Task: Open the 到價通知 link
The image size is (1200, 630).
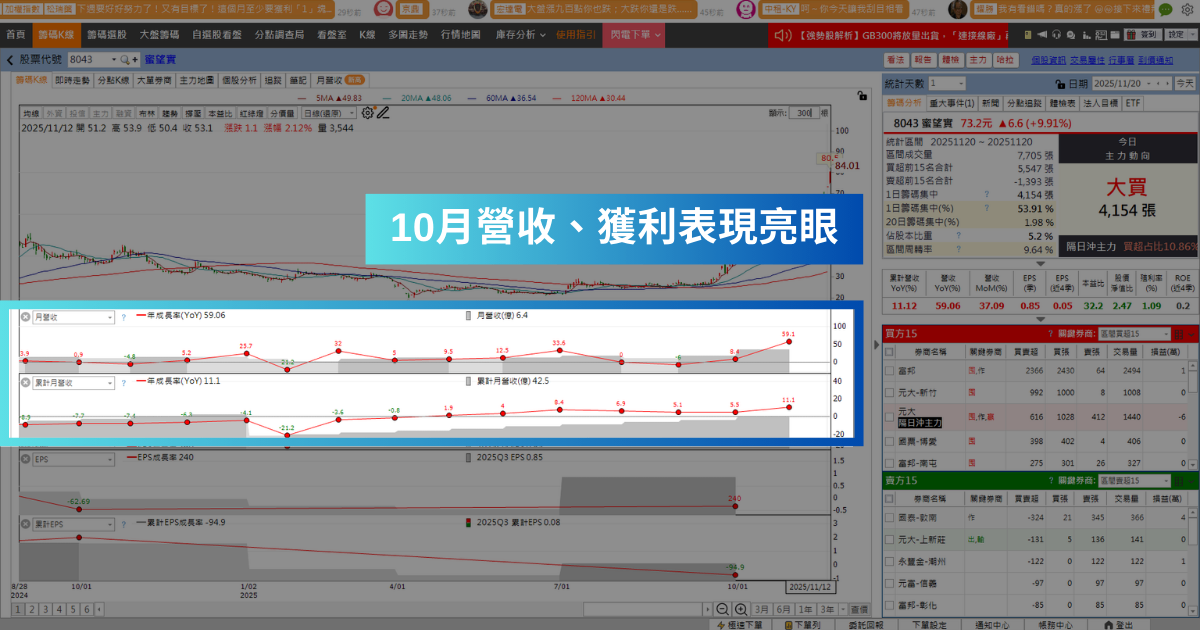Action: [1154, 61]
